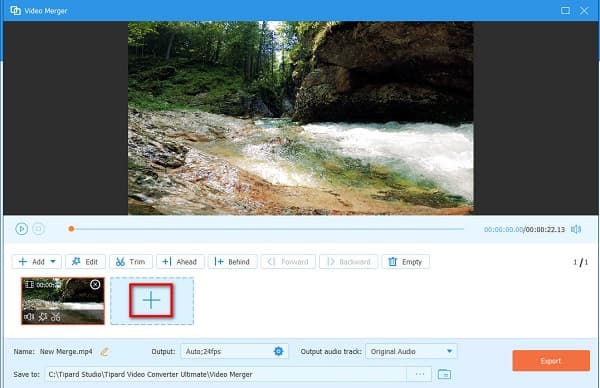Add a clip with the plus placeholder

151,300
